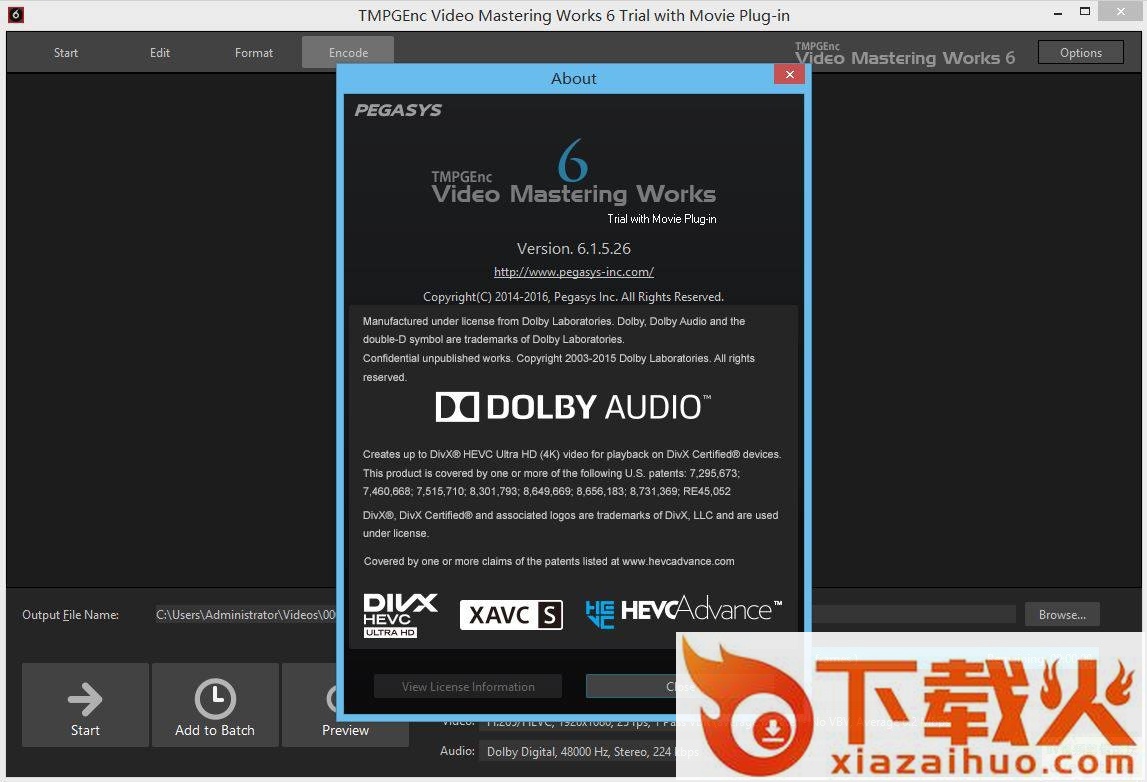Click the 'DivX®, DivX Certified® and associated logos' line
This screenshot has width=1147, height=782.
(571, 515)
